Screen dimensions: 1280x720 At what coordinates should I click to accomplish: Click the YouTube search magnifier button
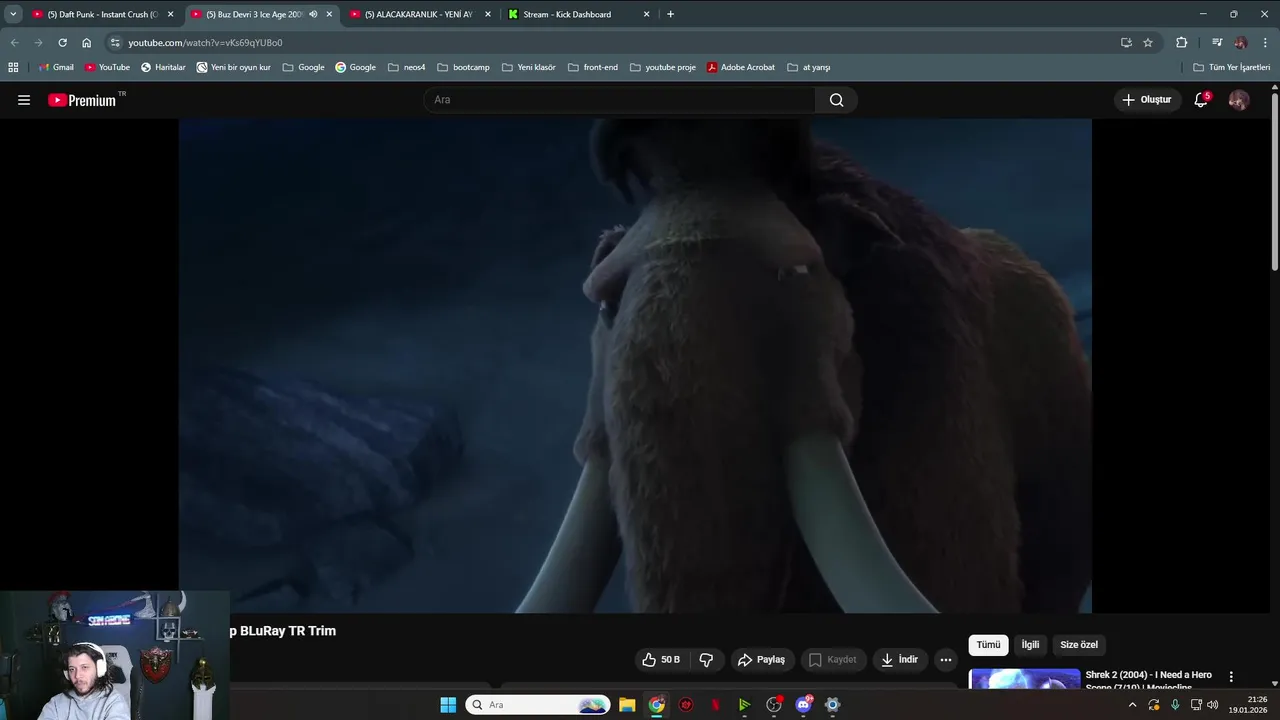pos(836,100)
